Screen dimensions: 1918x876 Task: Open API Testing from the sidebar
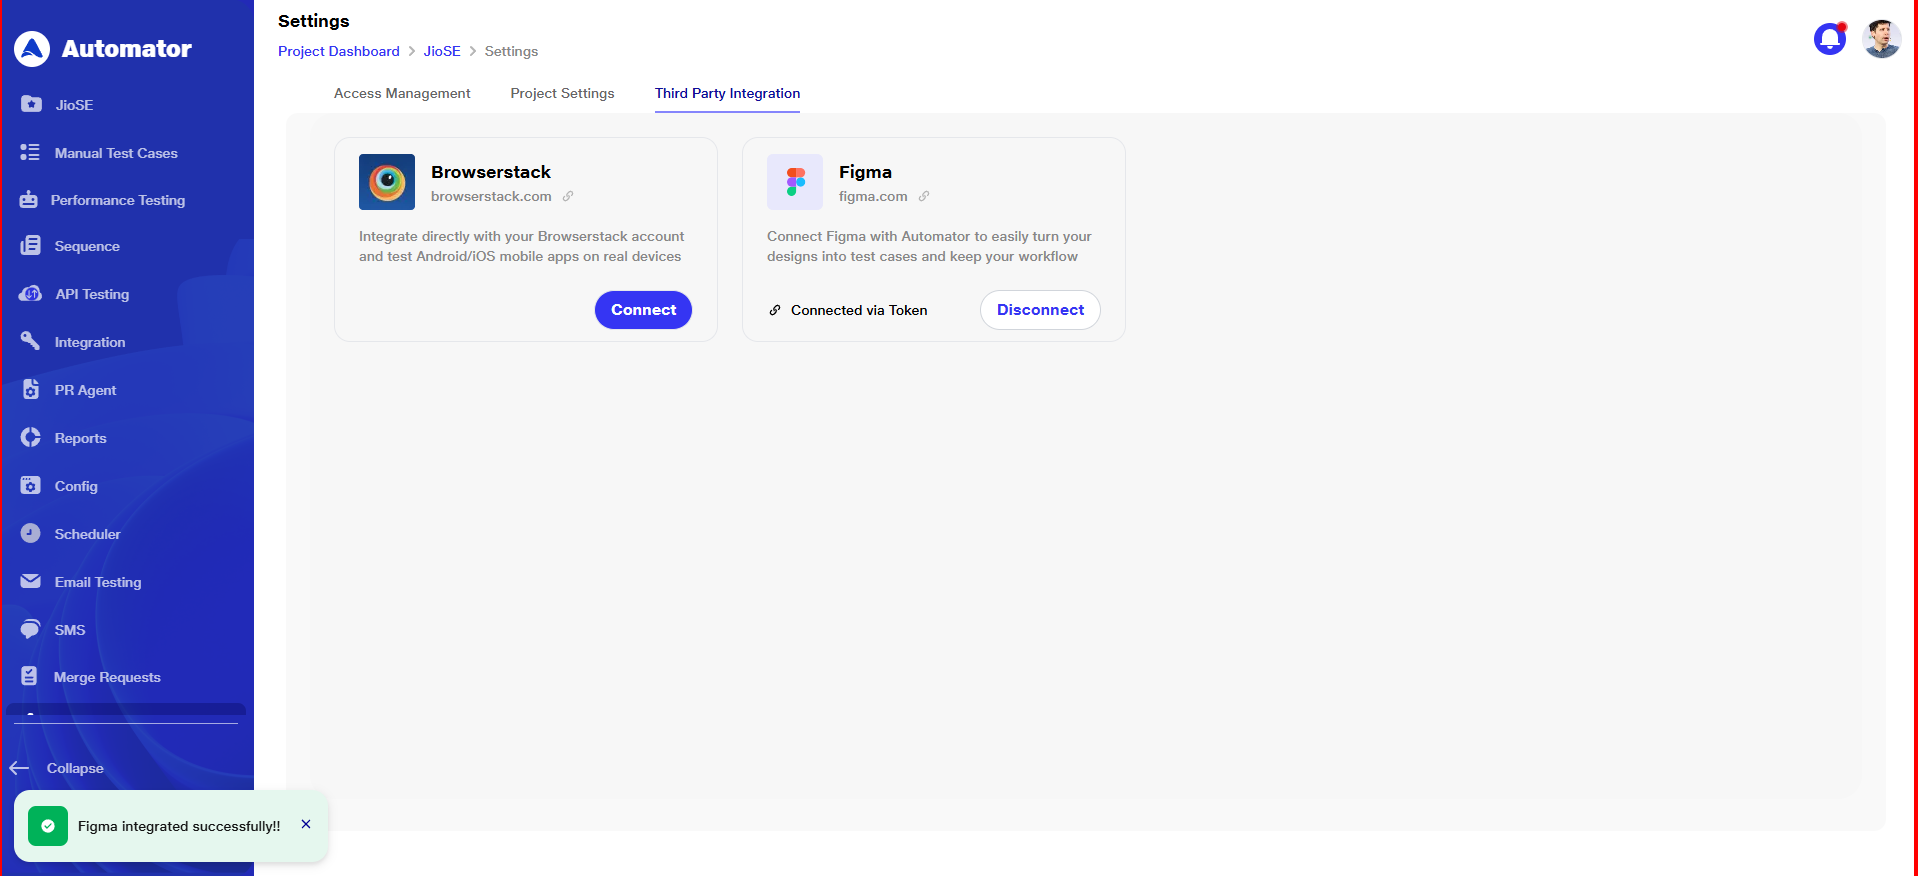(x=91, y=294)
